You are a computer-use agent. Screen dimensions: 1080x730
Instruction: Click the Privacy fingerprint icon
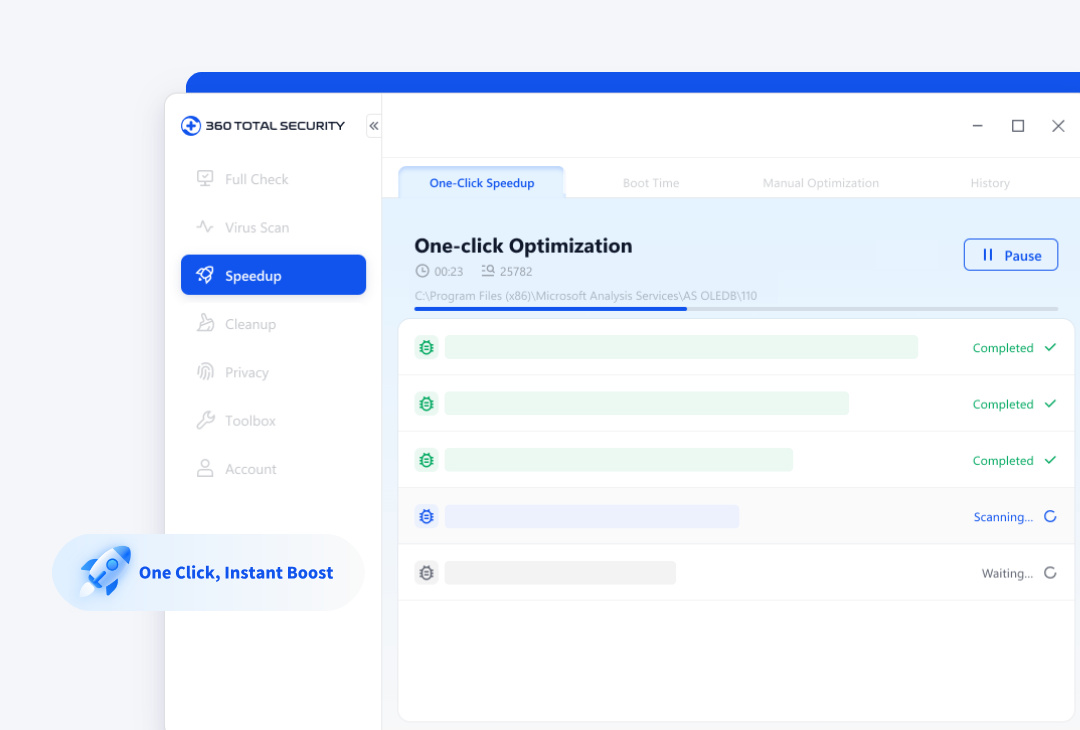[x=205, y=372]
